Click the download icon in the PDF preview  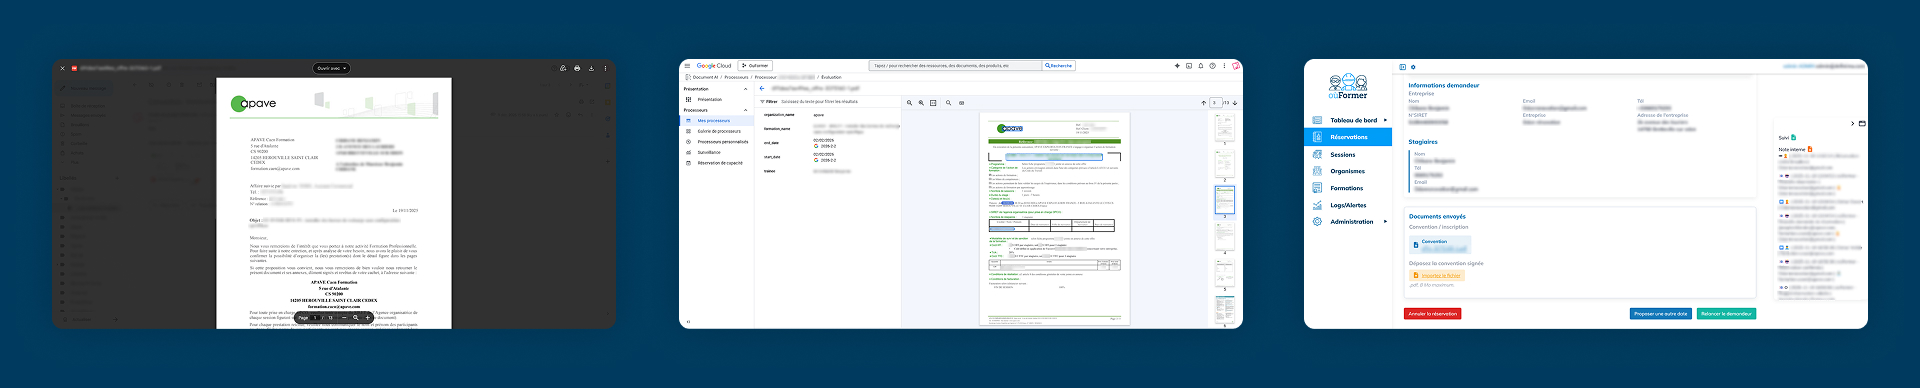[x=591, y=68]
